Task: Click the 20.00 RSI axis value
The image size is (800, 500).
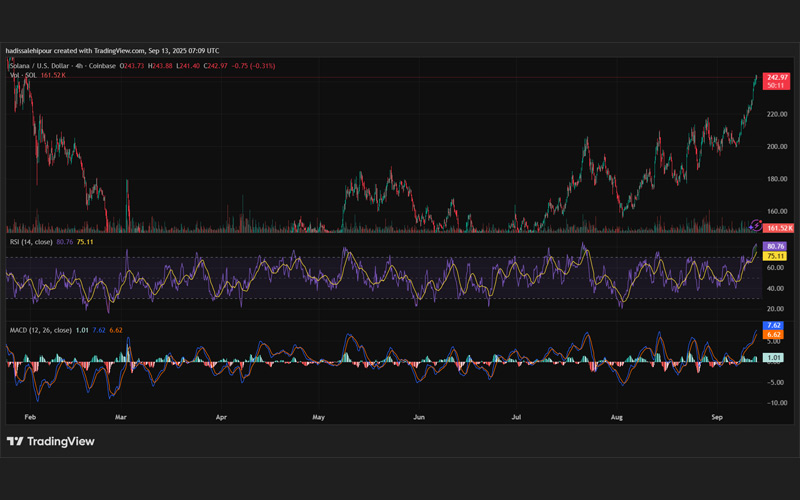Action: coord(775,309)
